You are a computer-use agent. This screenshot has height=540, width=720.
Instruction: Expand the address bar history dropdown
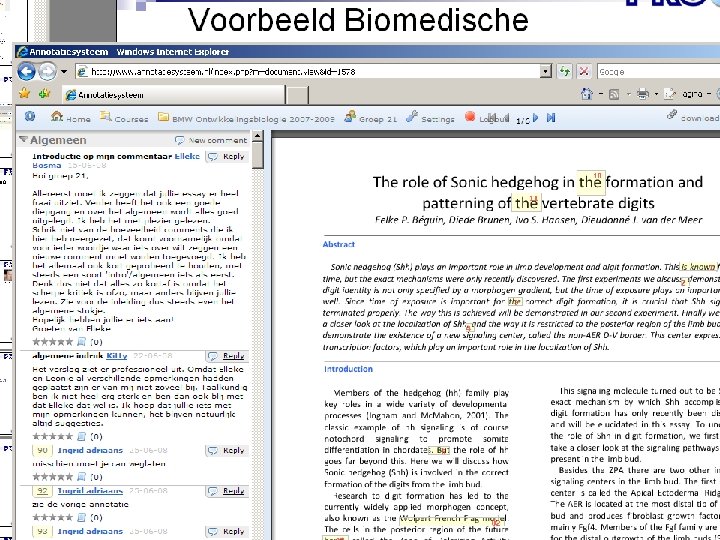(x=546, y=72)
